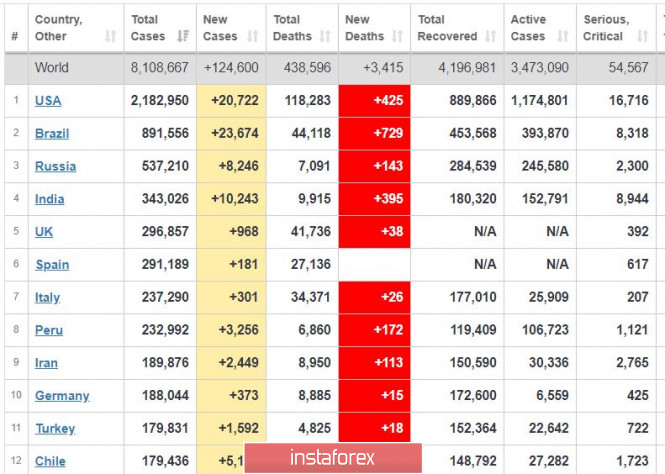Click the # rank column header

16,28
